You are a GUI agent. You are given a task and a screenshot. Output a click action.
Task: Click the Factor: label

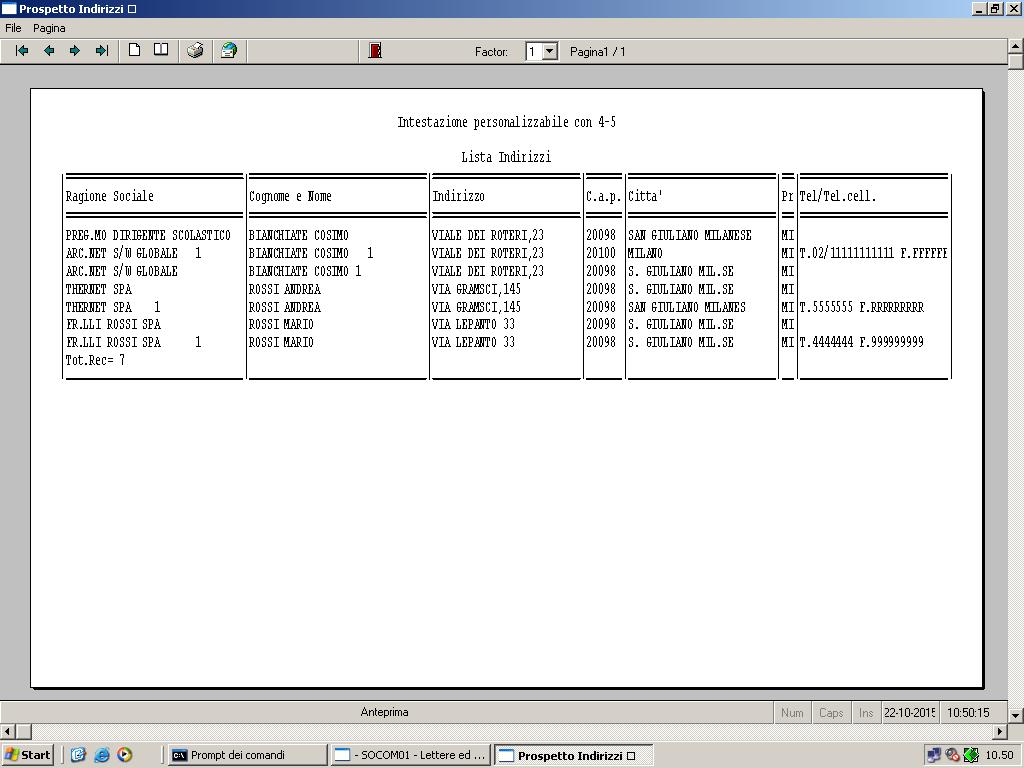tap(491, 52)
